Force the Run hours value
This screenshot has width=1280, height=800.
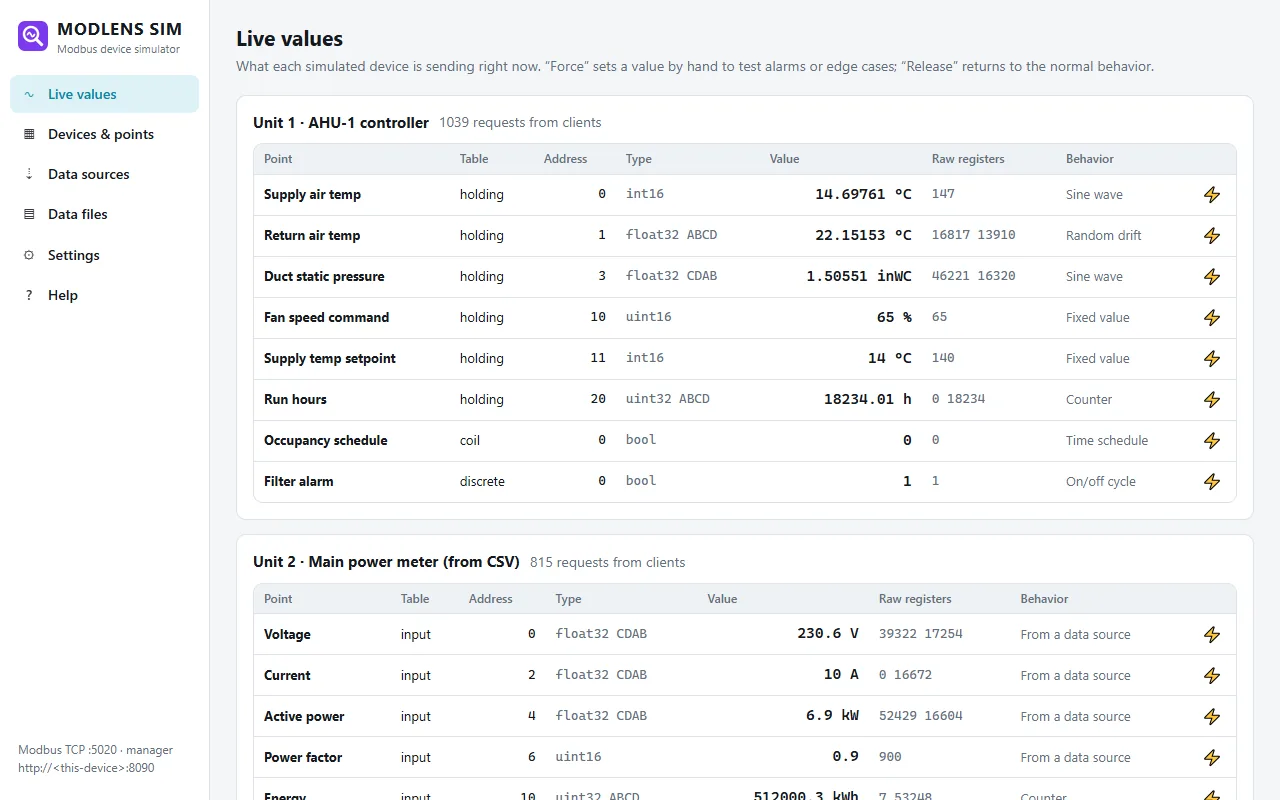click(x=1212, y=400)
